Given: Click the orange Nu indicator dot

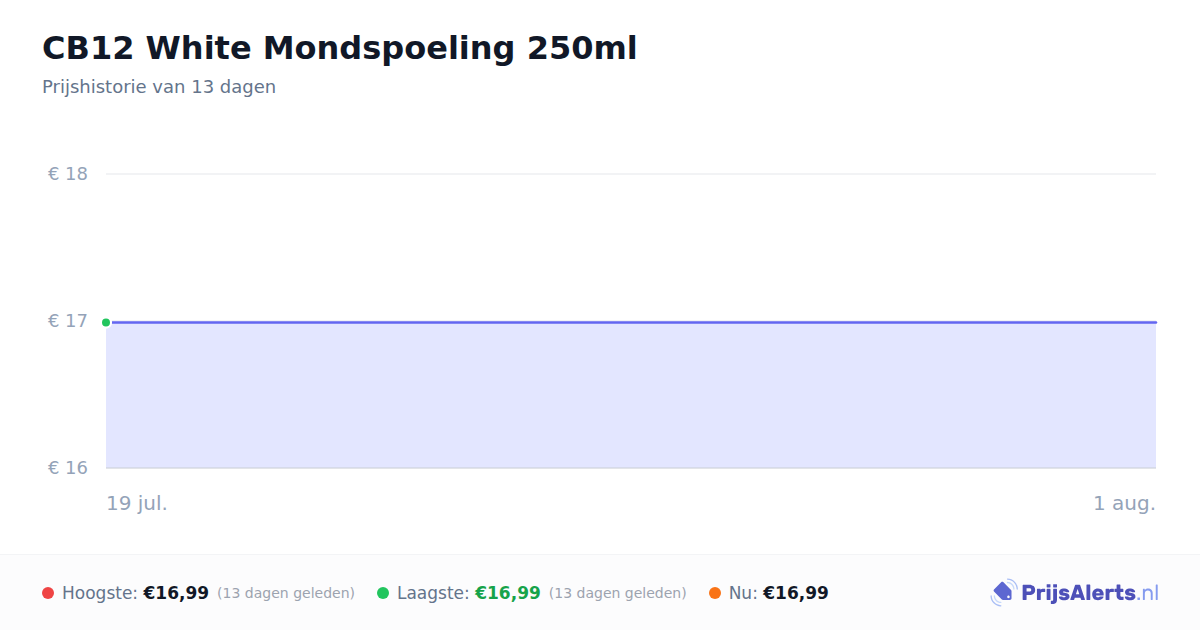Looking at the screenshot, I should (x=715, y=593).
